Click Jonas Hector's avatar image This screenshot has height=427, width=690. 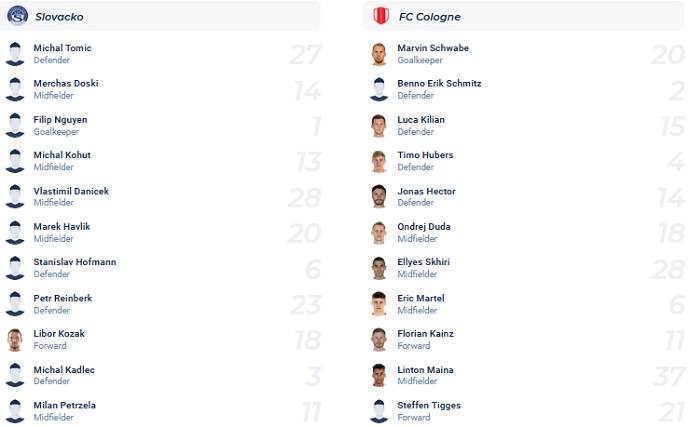point(379,197)
